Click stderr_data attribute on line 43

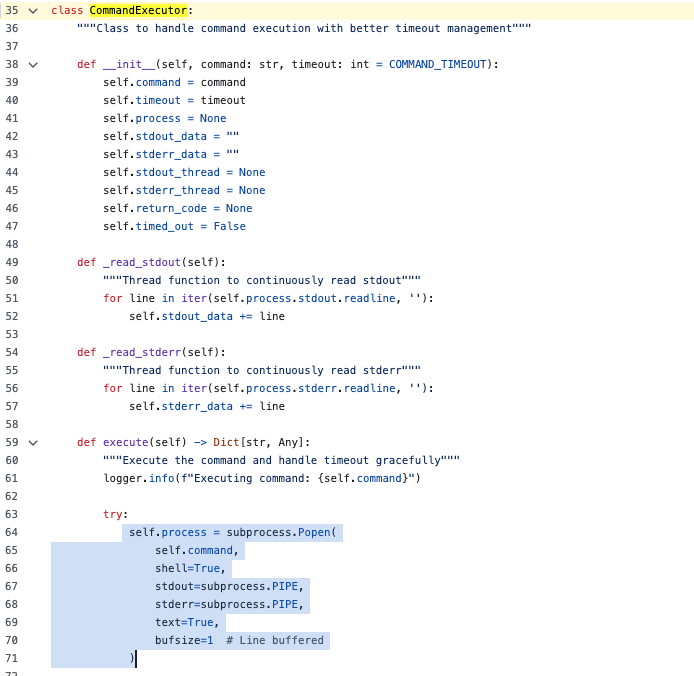[171, 155]
